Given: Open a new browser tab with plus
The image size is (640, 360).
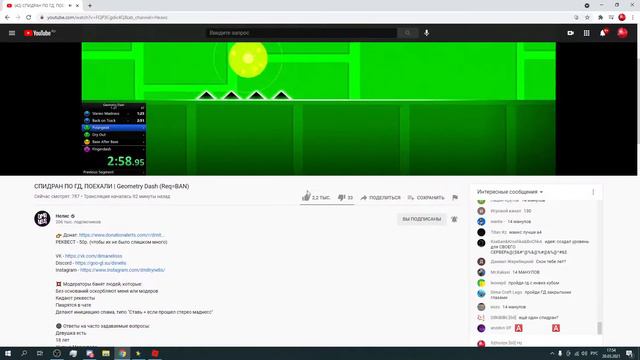Looking at the screenshot, I should coord(90,6).
